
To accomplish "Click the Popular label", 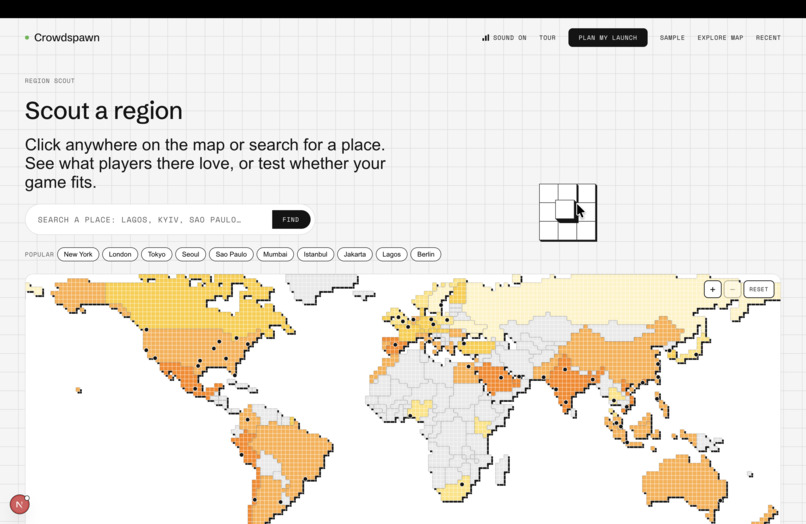I will pyautogui.click(x=39, y=255).
